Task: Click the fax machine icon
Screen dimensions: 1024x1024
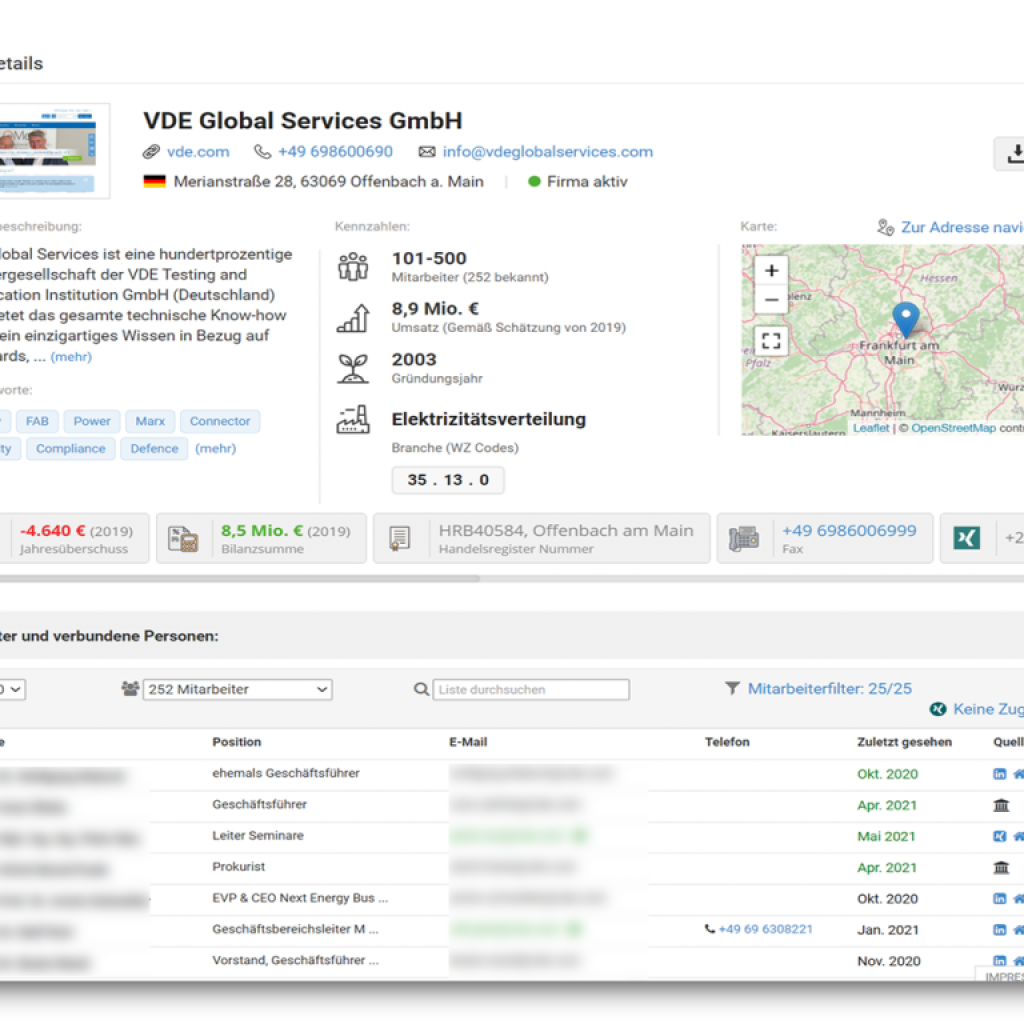Action: tap(743, 538)
